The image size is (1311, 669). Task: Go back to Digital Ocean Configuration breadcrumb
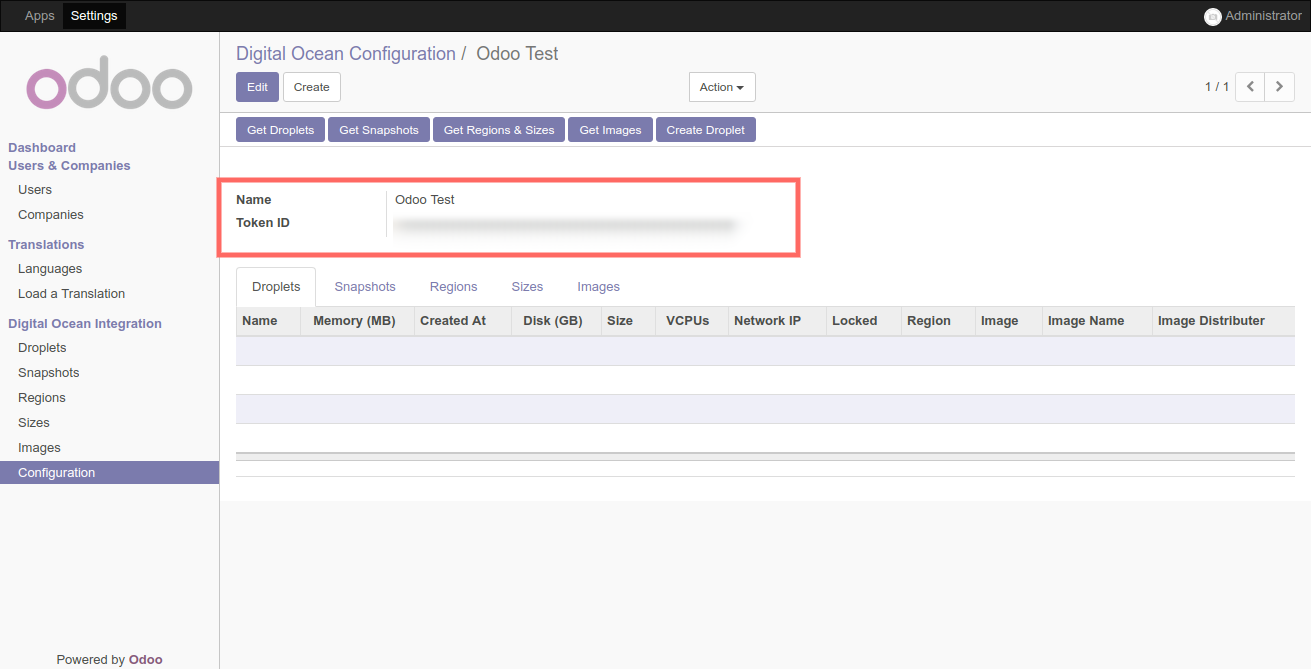pos(346,54)
